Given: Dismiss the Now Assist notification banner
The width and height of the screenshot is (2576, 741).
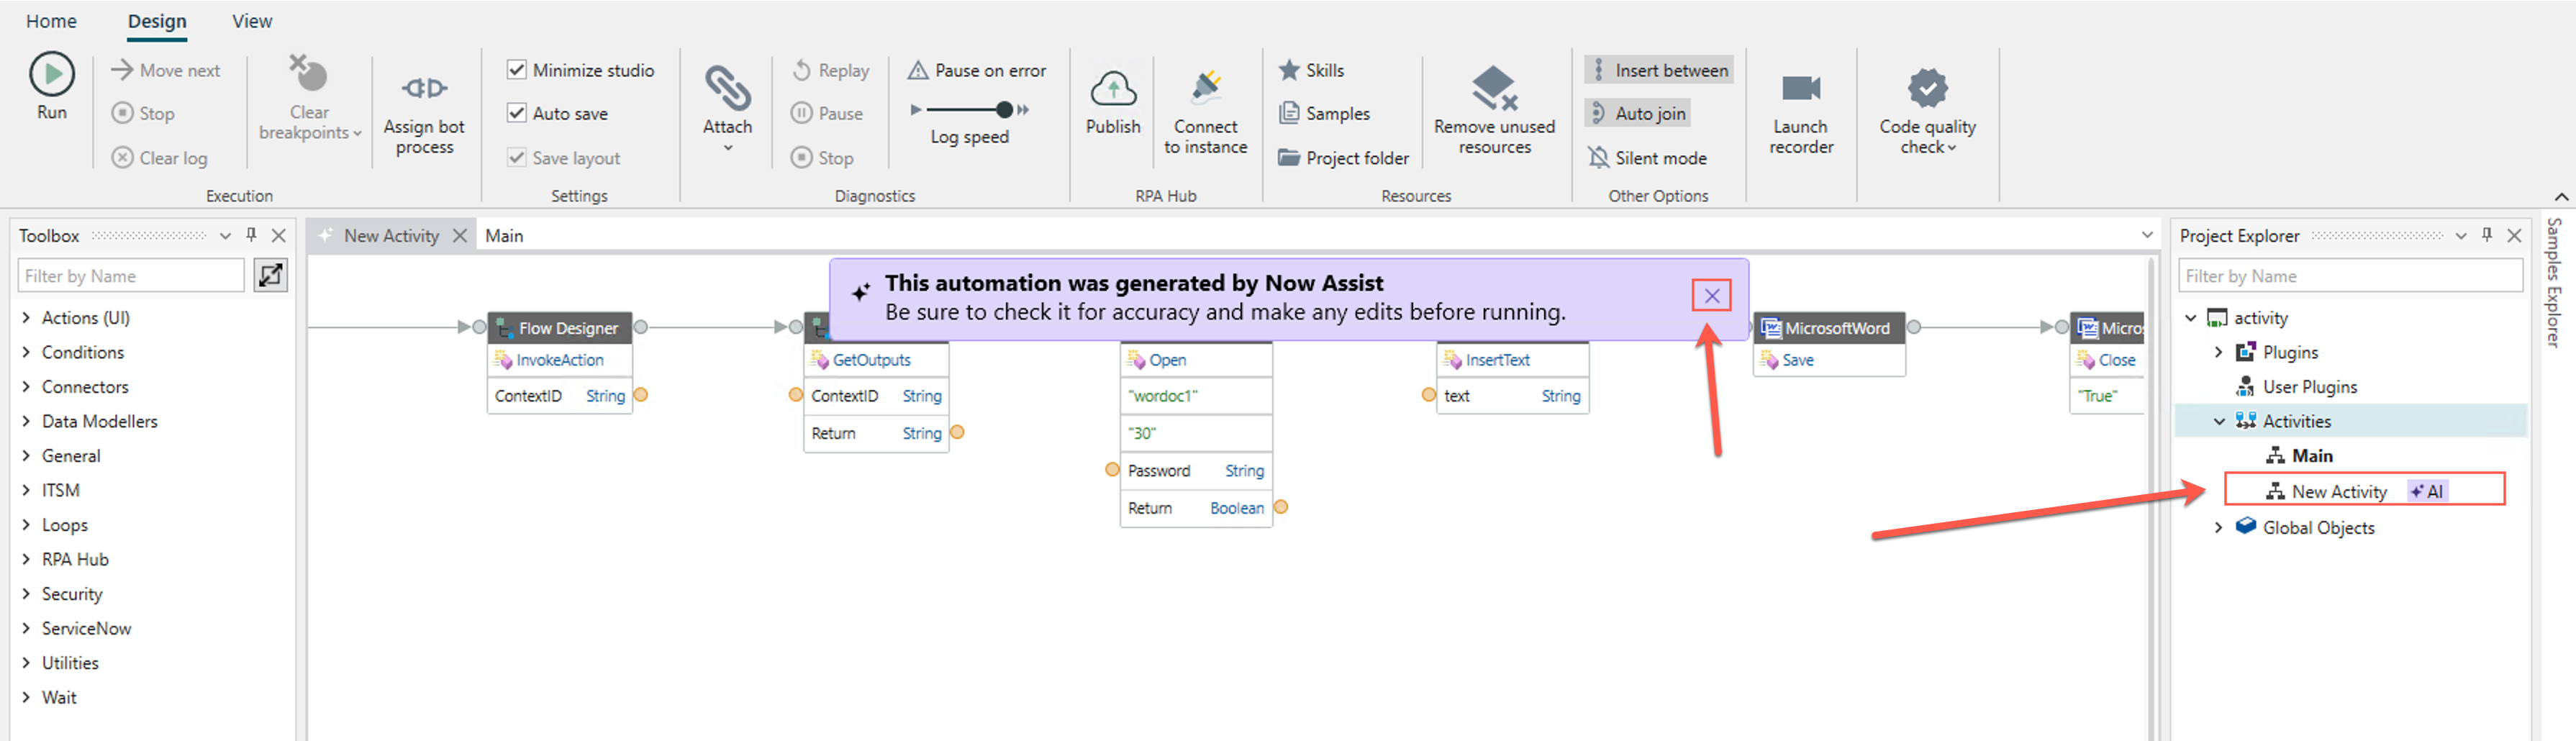Looking at the screenshot, I should (1712, 295).
